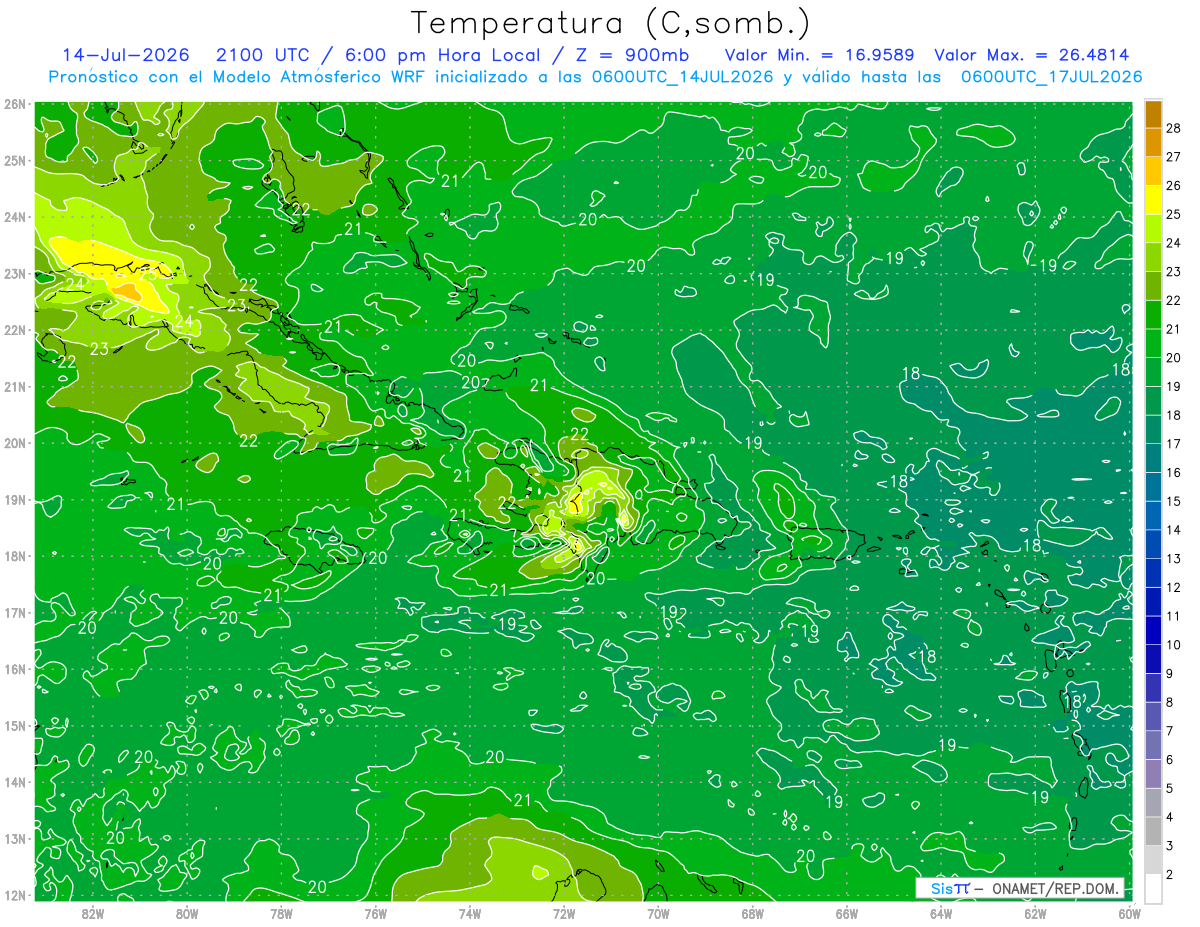Image resolution: width=1200 pixels, height=927 pixels.
Task: Click the 23N latitude axis label
Action: click(14, 273)
